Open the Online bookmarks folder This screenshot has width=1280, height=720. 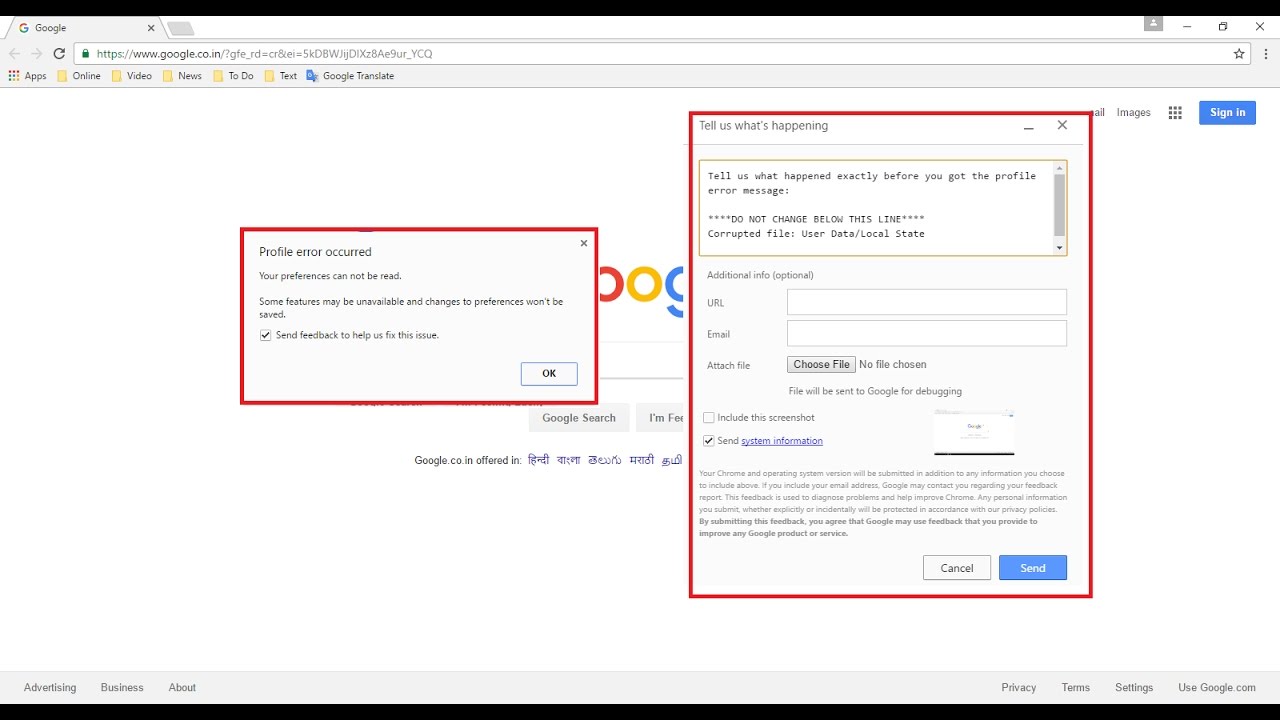click(79, 76)
